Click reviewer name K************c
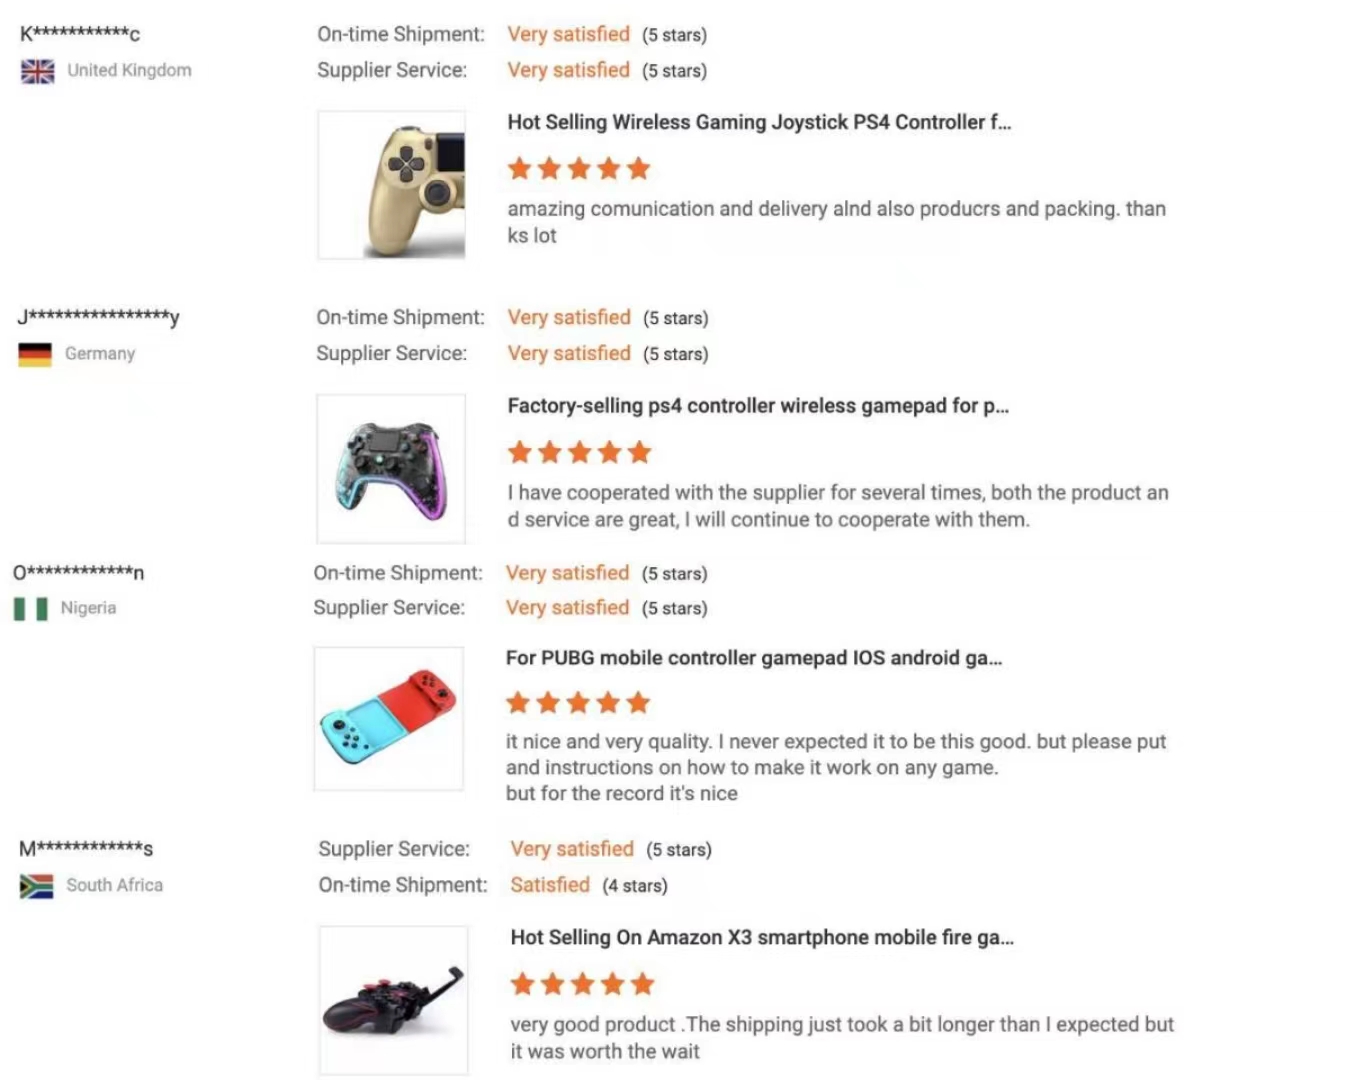Image resolution: width=1347 pixels, height=1080 pixels. [80, 34]
